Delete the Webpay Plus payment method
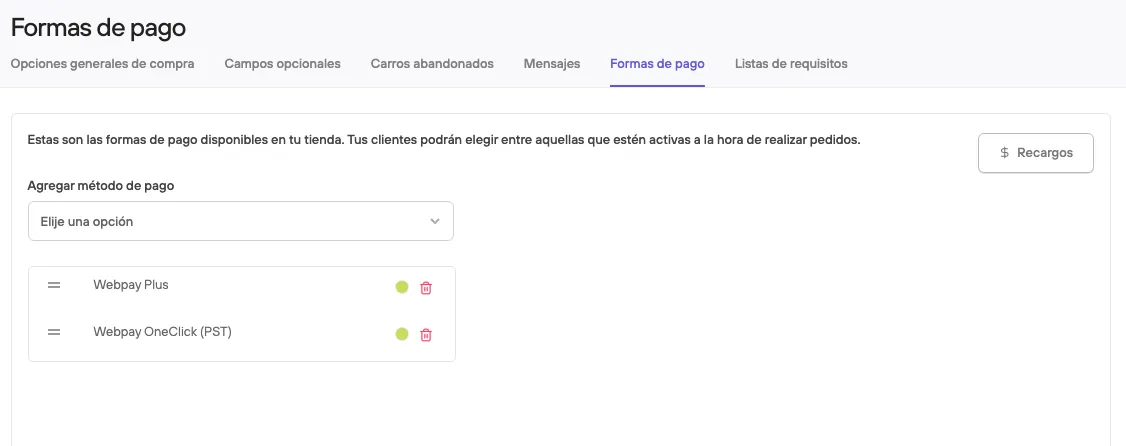 pyautogui.click(x=426, y=287)
